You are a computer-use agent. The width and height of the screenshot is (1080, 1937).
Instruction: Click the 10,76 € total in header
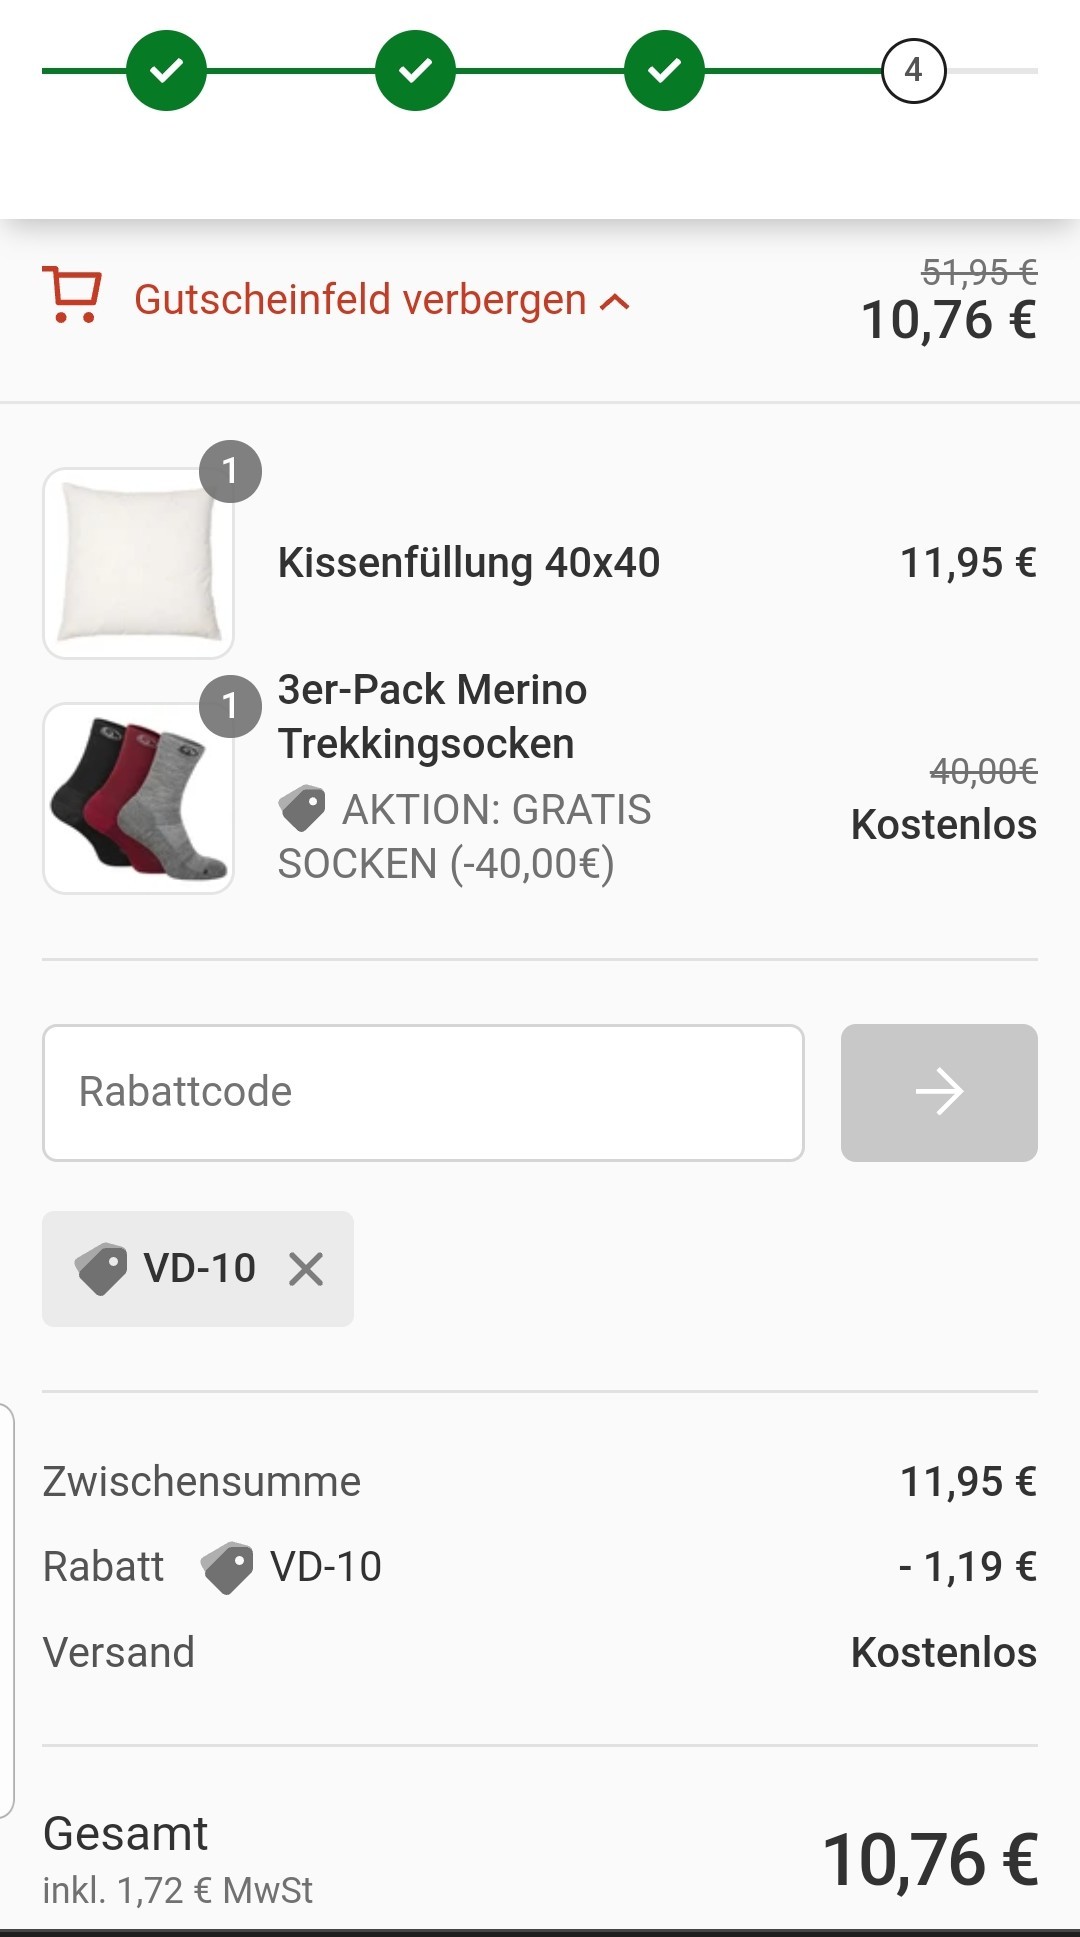(949, 320)
